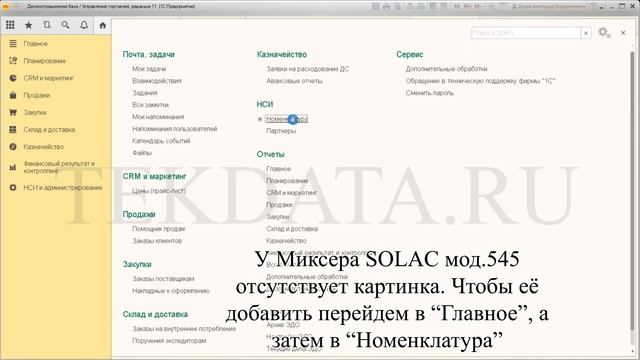
Task: Open Заказы клиентов link
Action: click(x=157, y=241)
